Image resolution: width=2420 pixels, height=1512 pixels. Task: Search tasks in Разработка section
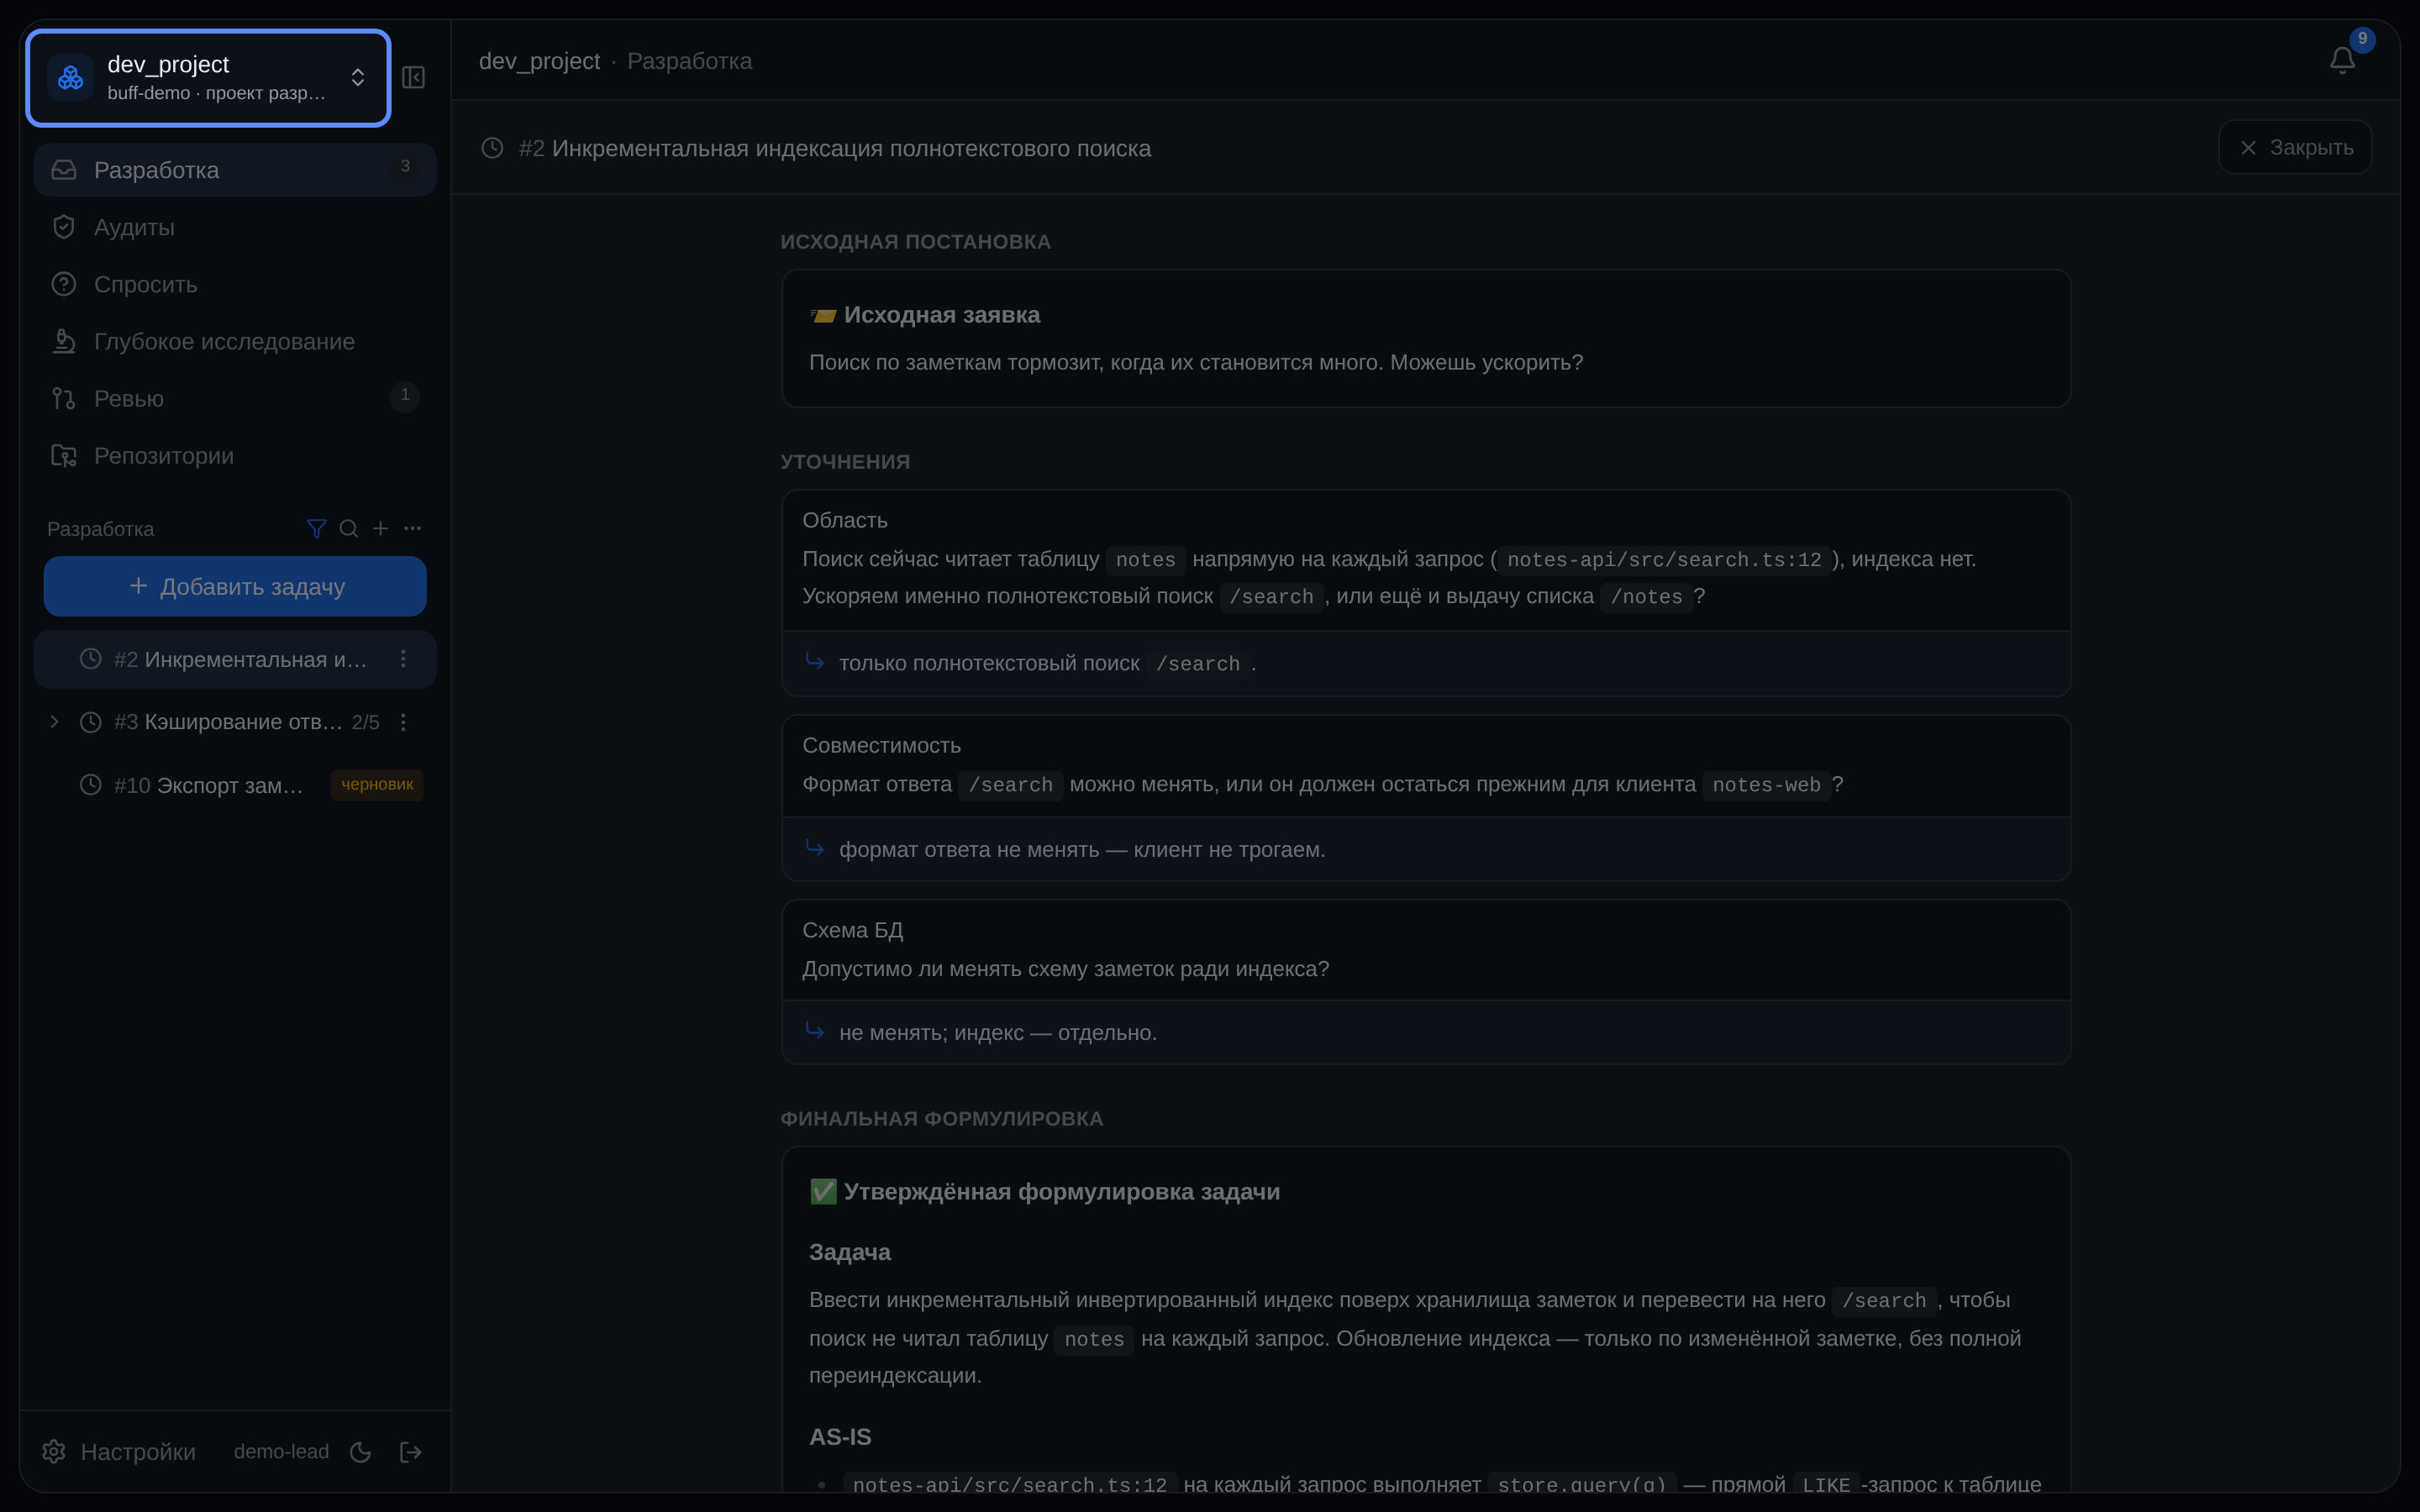click(x=348, y=528)
